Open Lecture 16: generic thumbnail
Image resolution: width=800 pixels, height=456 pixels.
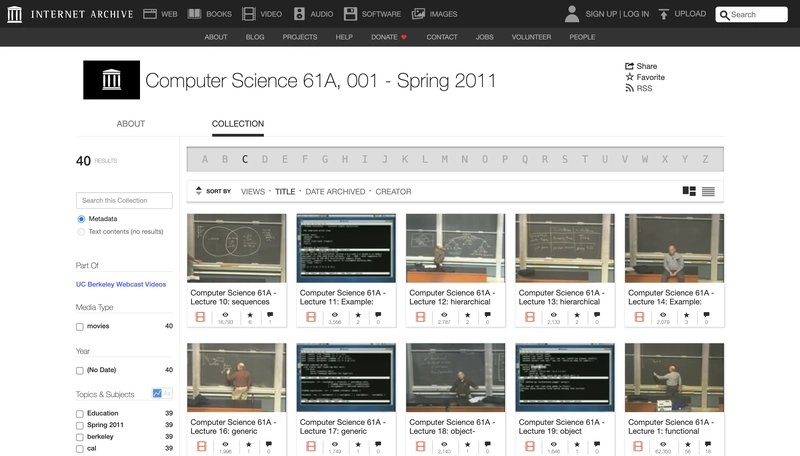point(237,377)
